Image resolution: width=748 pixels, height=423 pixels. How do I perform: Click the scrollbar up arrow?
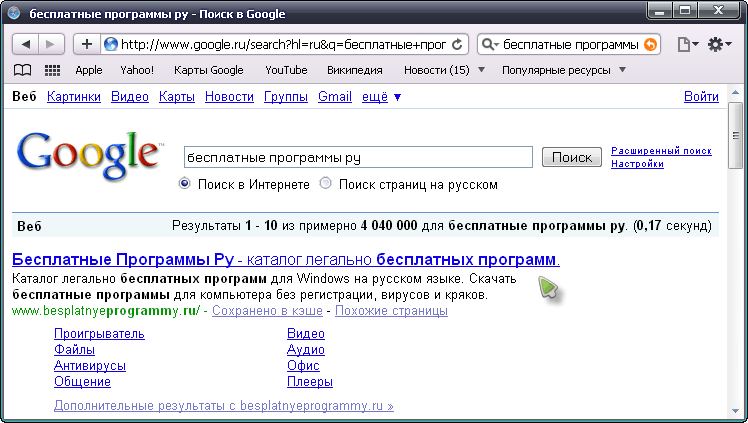735,92
